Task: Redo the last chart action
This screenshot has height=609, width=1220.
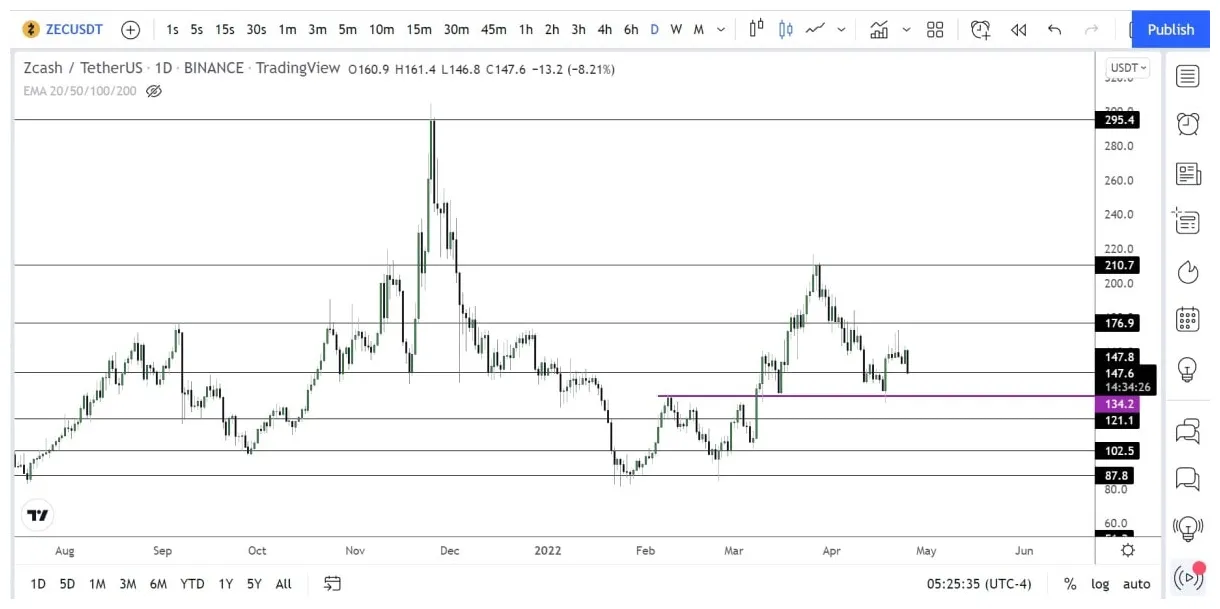Action: click(x=1091, y=29)
